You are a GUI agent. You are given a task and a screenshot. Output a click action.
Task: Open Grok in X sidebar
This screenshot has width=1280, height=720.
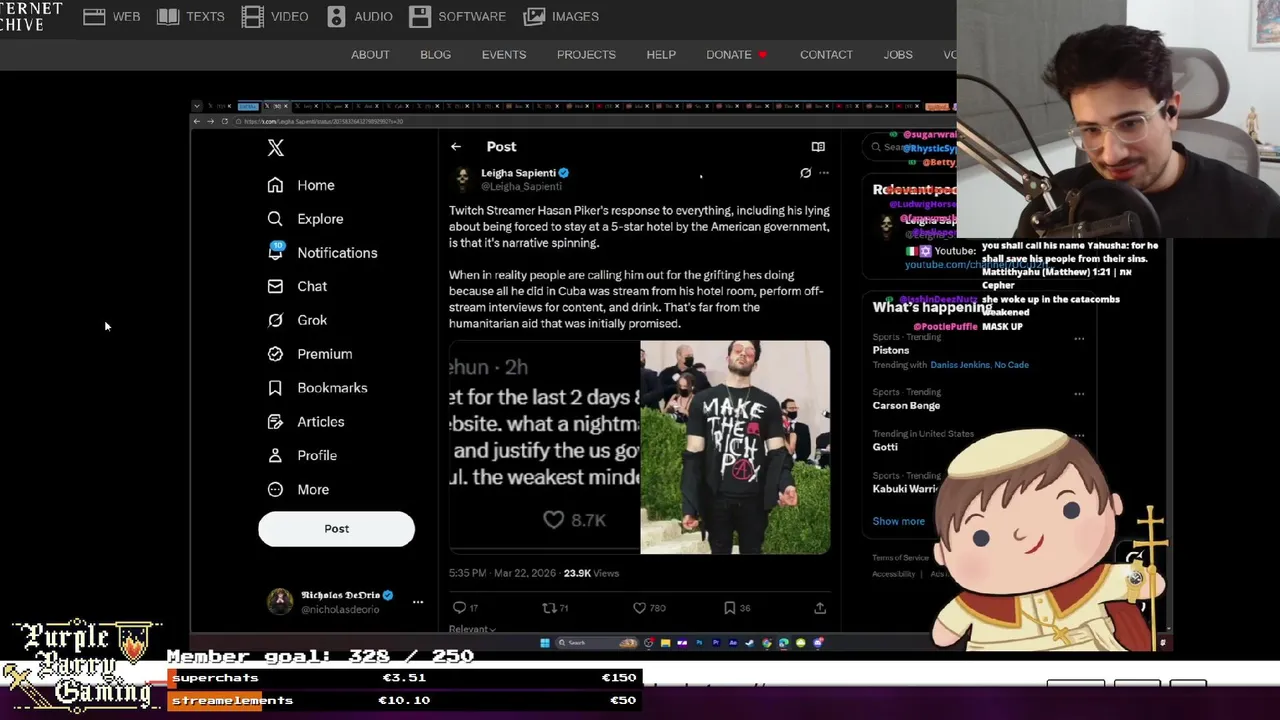coord(297,320)
